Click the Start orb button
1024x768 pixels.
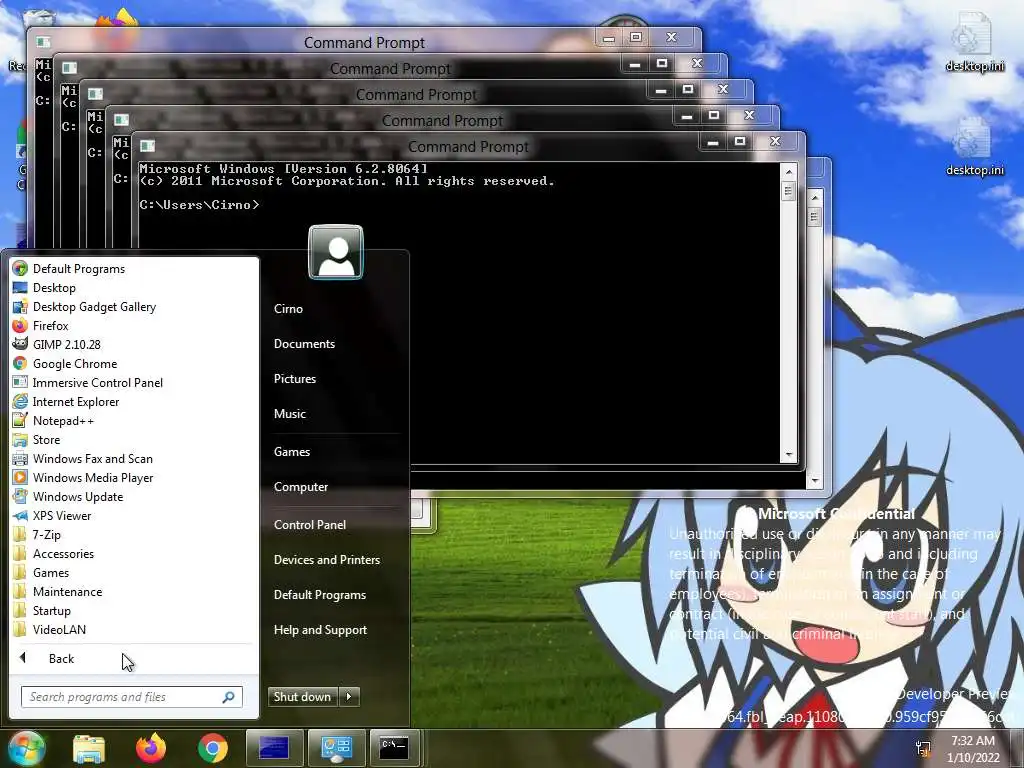click(26, 748)
